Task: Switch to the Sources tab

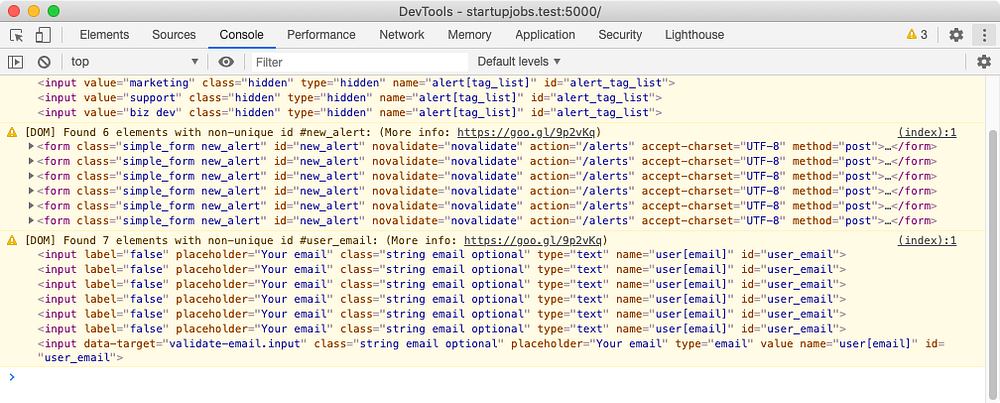Action: point(173,35)
